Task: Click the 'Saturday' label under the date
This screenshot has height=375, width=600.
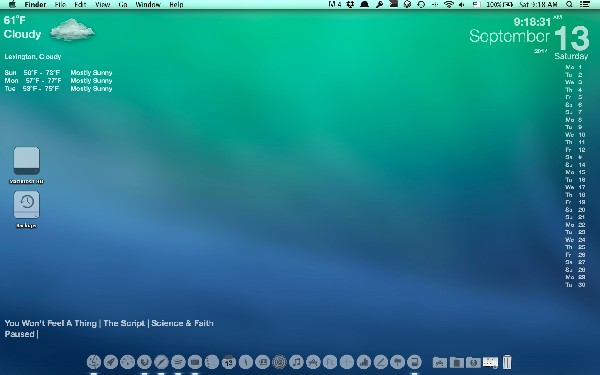Action: coord(571,56)
